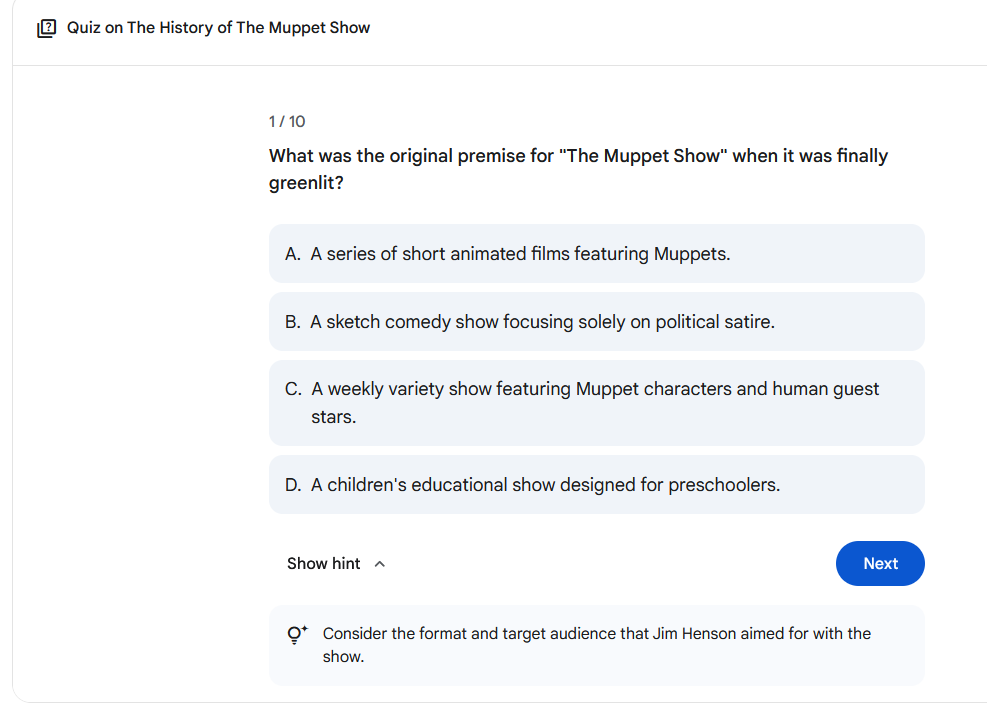The height and width of the screenshot is (715, 987).
Task: Select answer B about political satire
Action: click(x=596, y=322)
